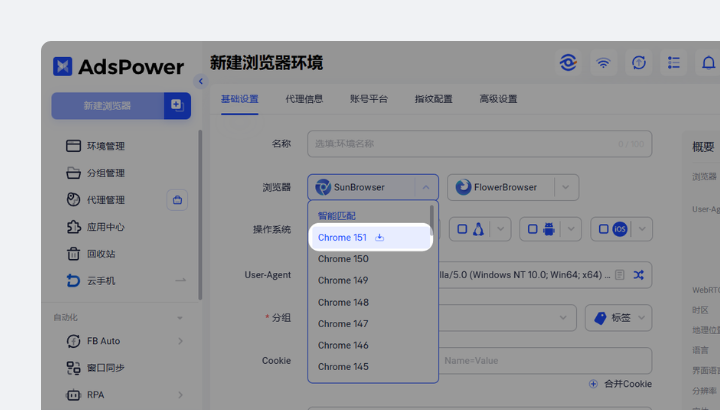This screenshot has width=720, height=410.
Task: Select Chrome 151 from the list
Action: tap(370, 237)
